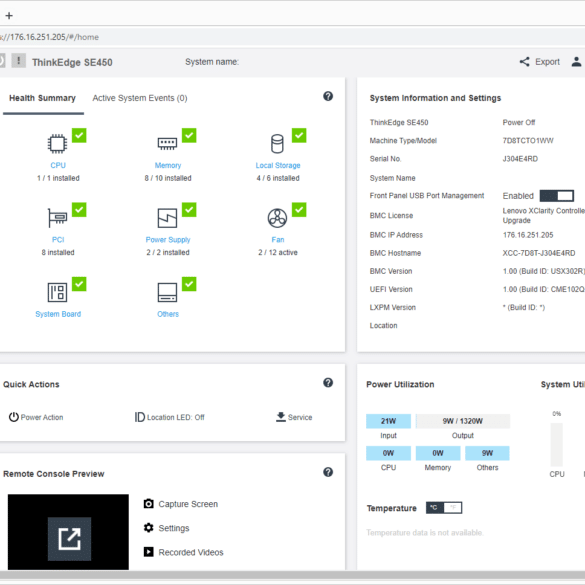Open the Power Supply icon
The image size is (585, 585).
pos(167,218)
